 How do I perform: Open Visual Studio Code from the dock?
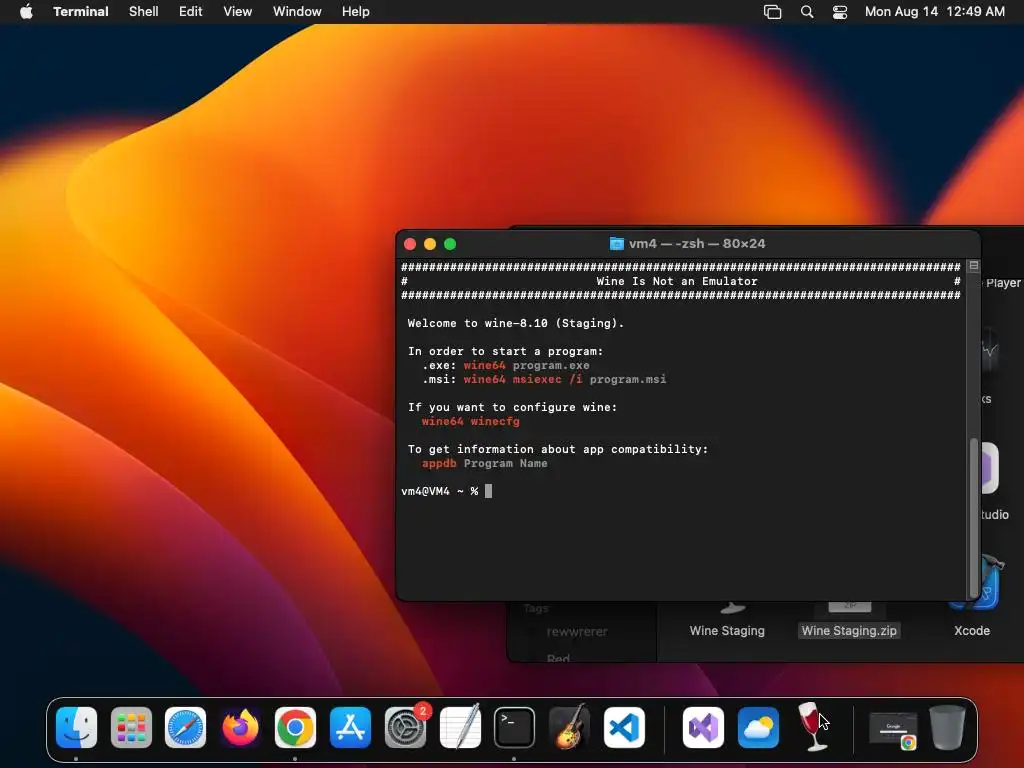point(624,727)
